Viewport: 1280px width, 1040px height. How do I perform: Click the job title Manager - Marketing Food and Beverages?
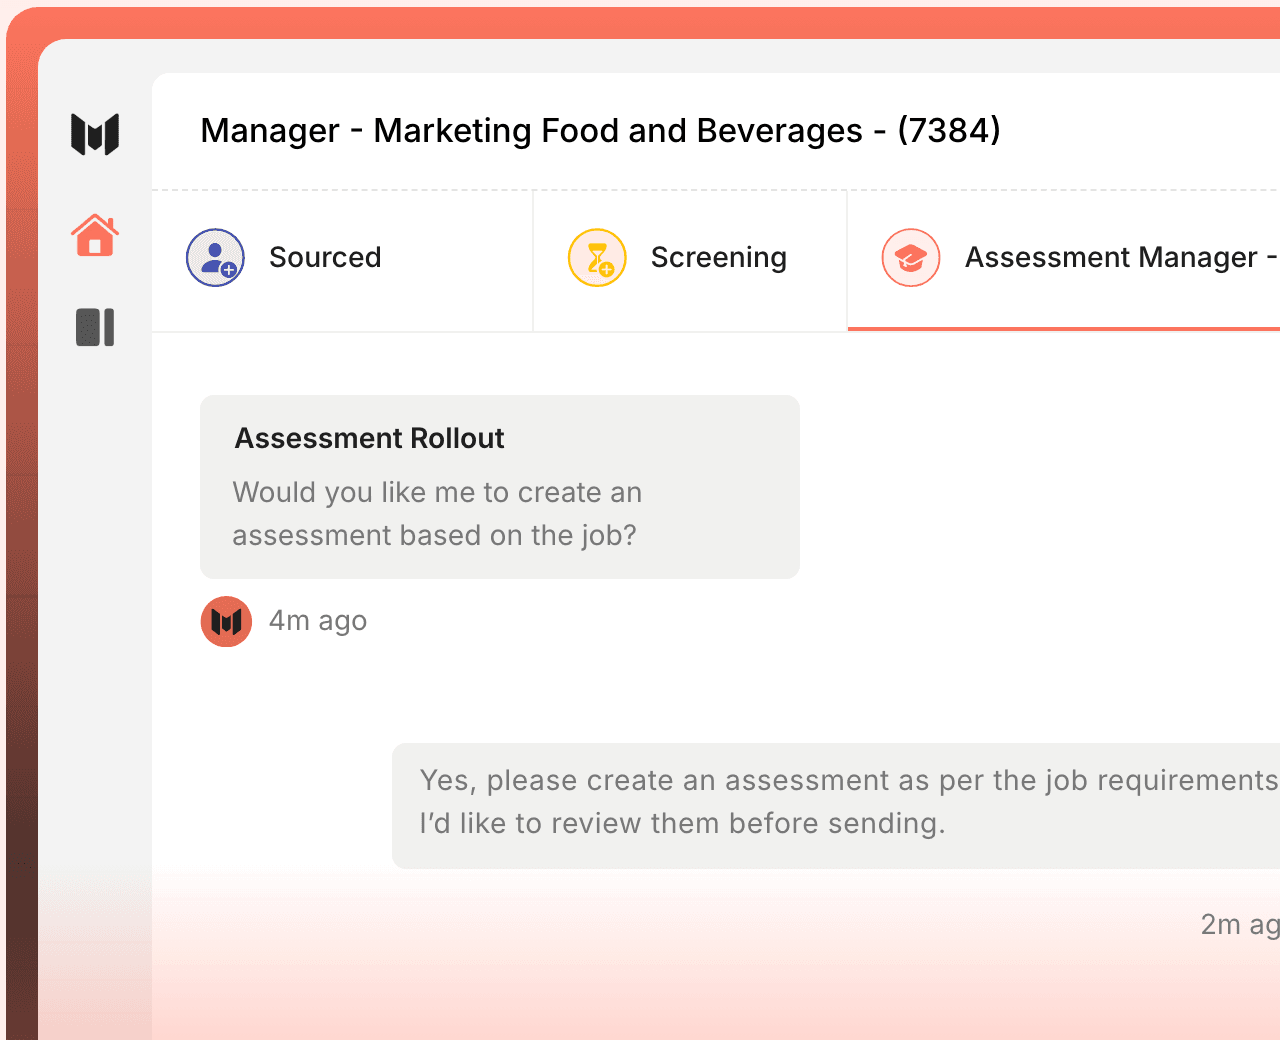600,130
